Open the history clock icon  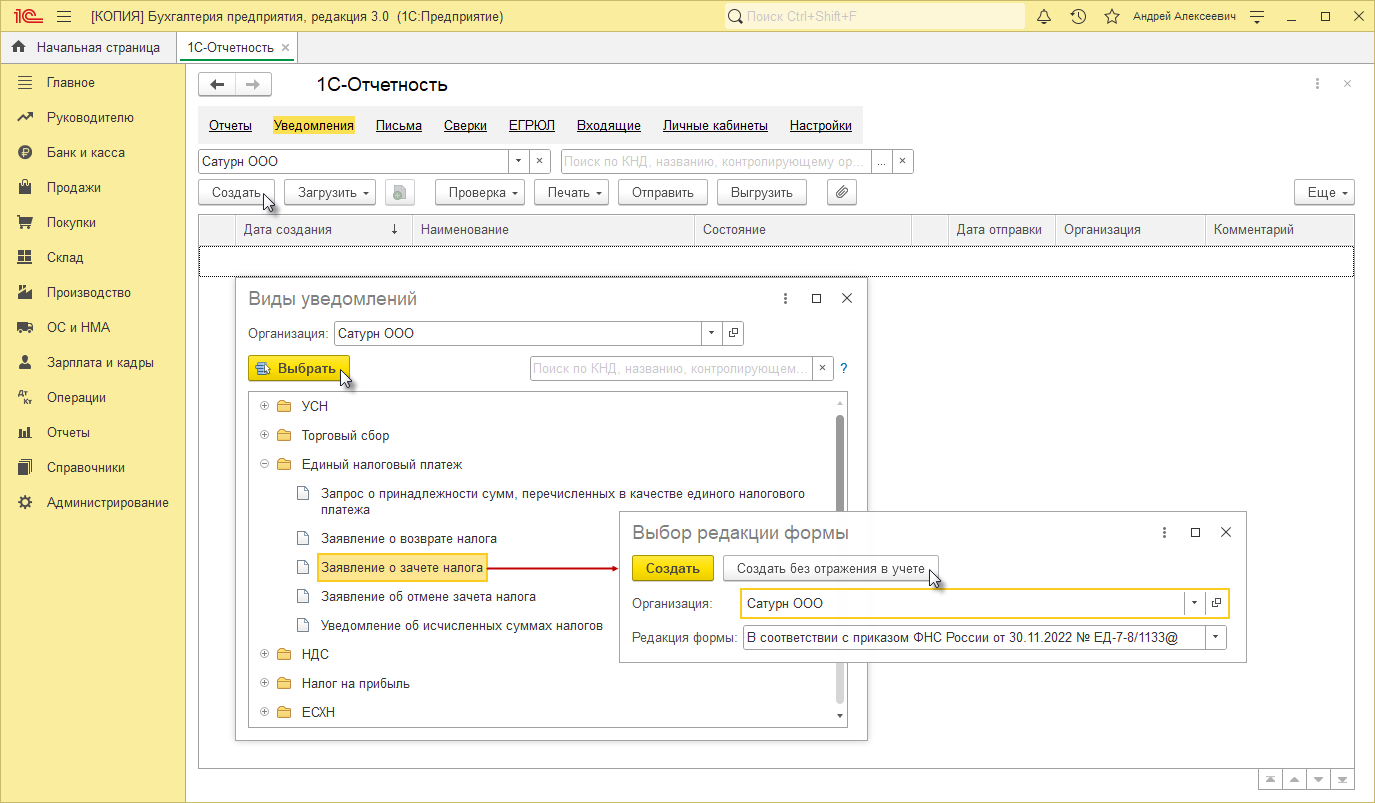coord(1078,17)
